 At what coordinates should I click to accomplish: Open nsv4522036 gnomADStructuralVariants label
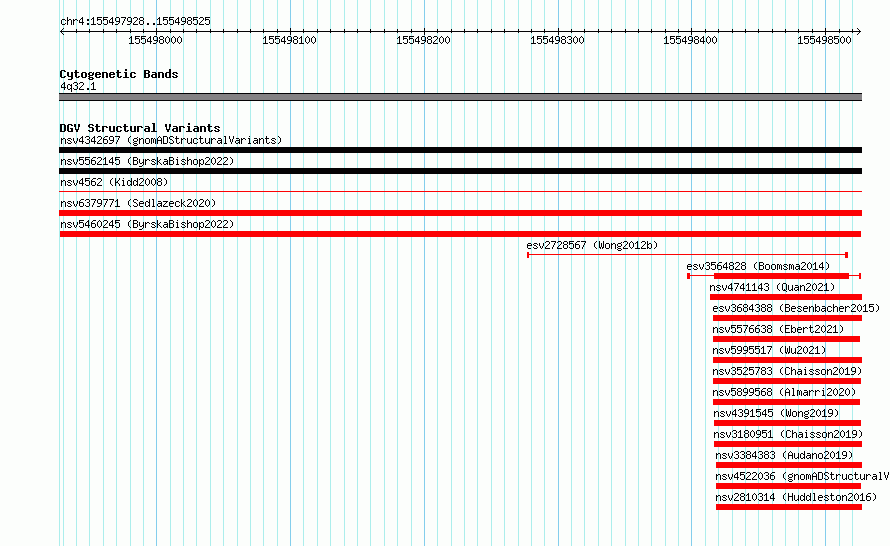802,476
